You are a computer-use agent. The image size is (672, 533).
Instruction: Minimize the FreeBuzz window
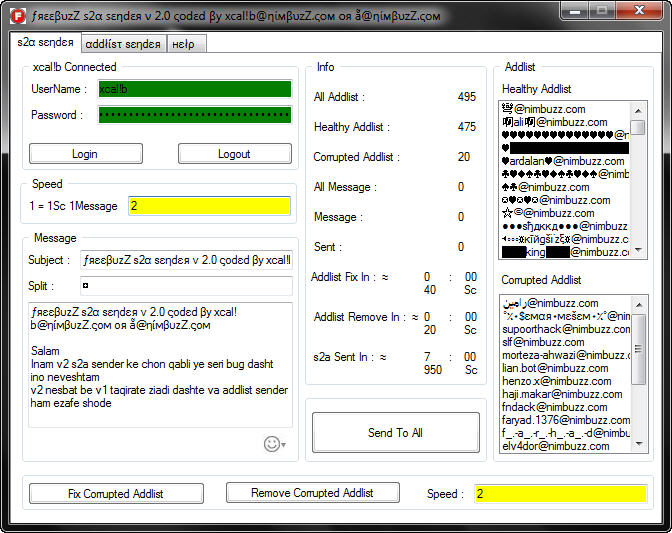pyautogui.click(x=575, y=10)
